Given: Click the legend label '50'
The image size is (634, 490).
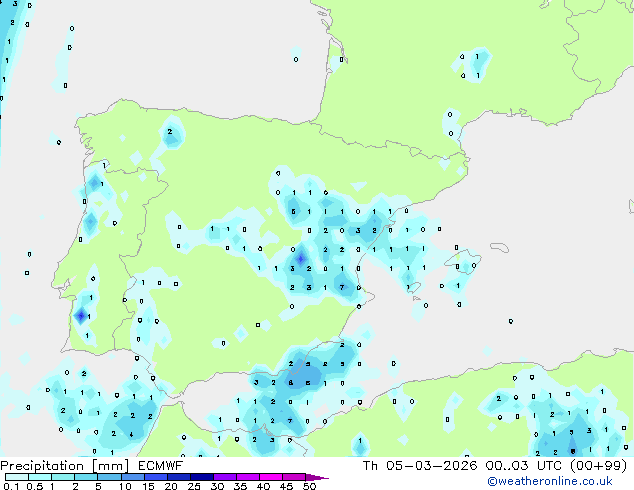Looking at the screenshot, I should [x=310, y=486].
